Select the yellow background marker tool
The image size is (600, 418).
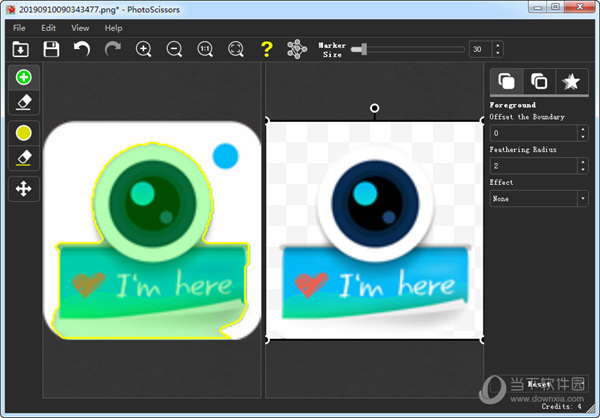pos(24,133)
